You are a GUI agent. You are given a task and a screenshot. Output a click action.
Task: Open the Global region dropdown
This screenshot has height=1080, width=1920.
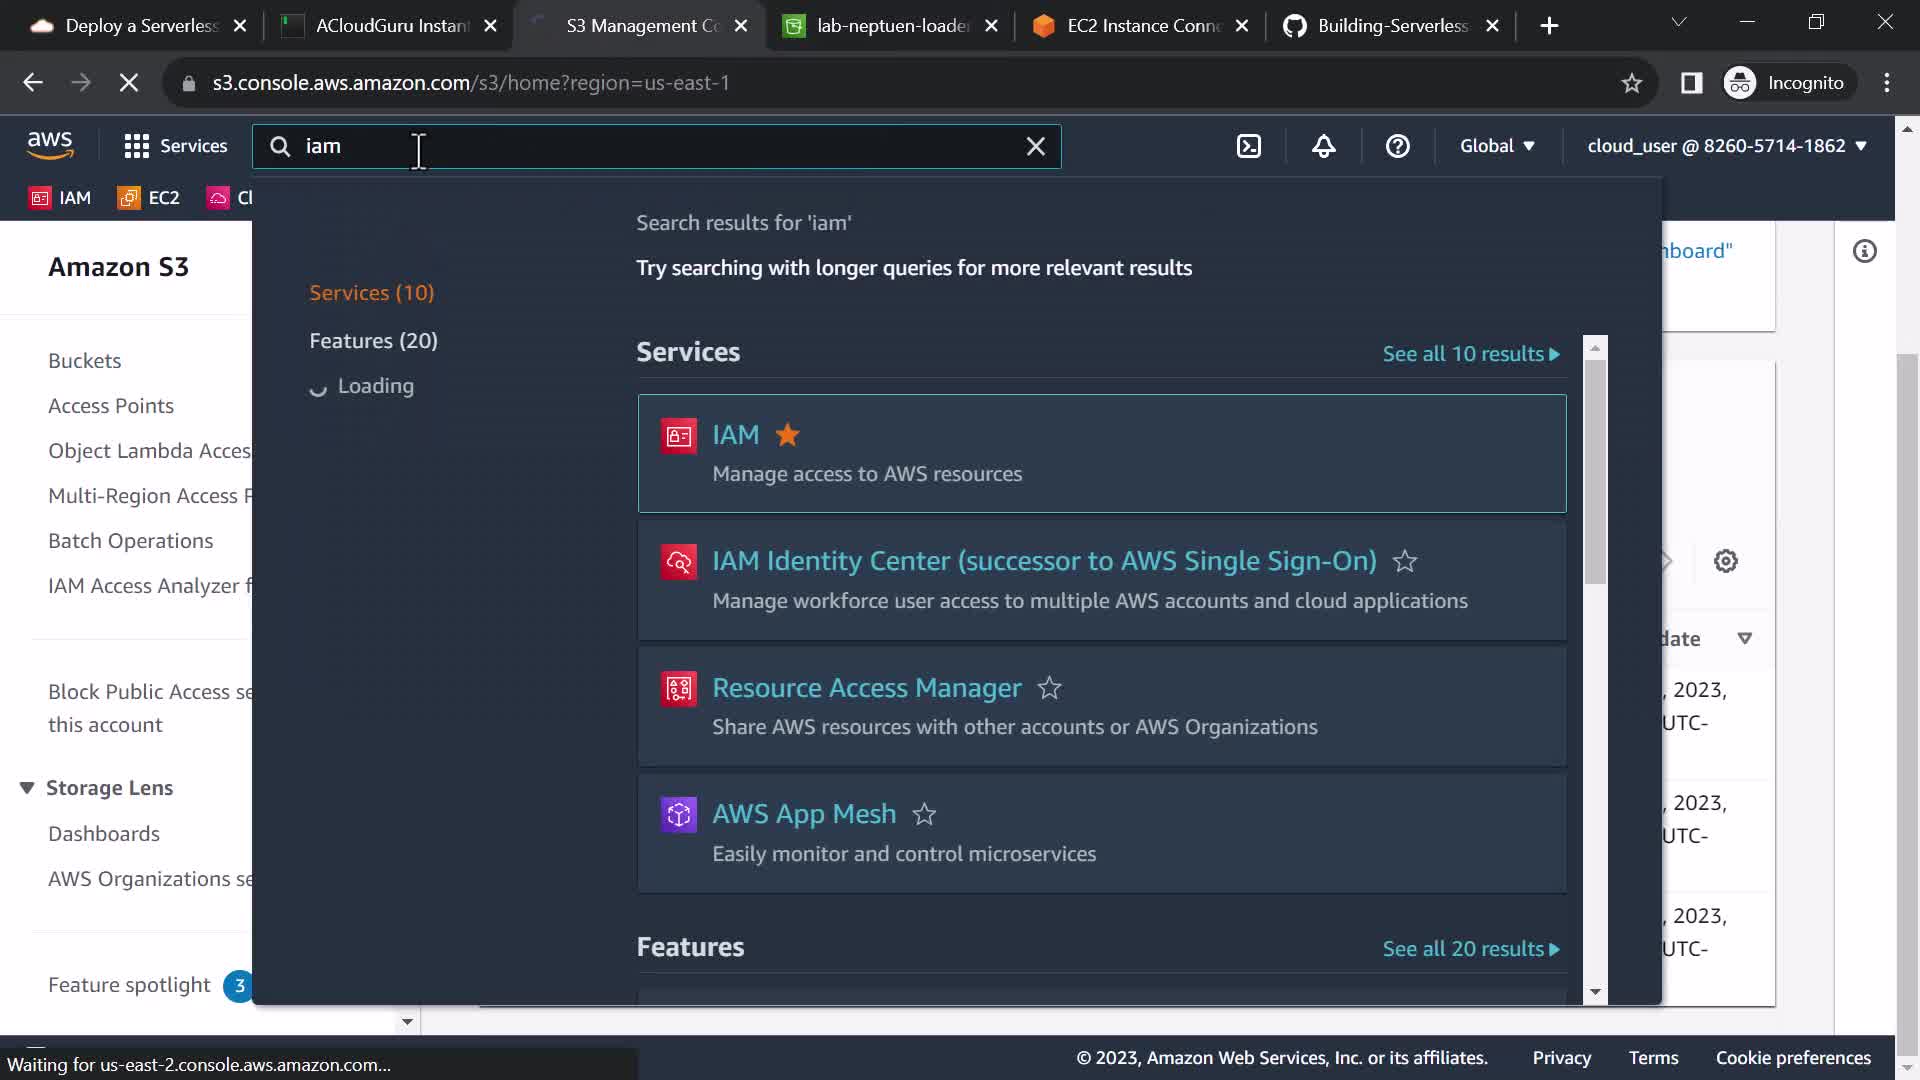click(1496, 146)
